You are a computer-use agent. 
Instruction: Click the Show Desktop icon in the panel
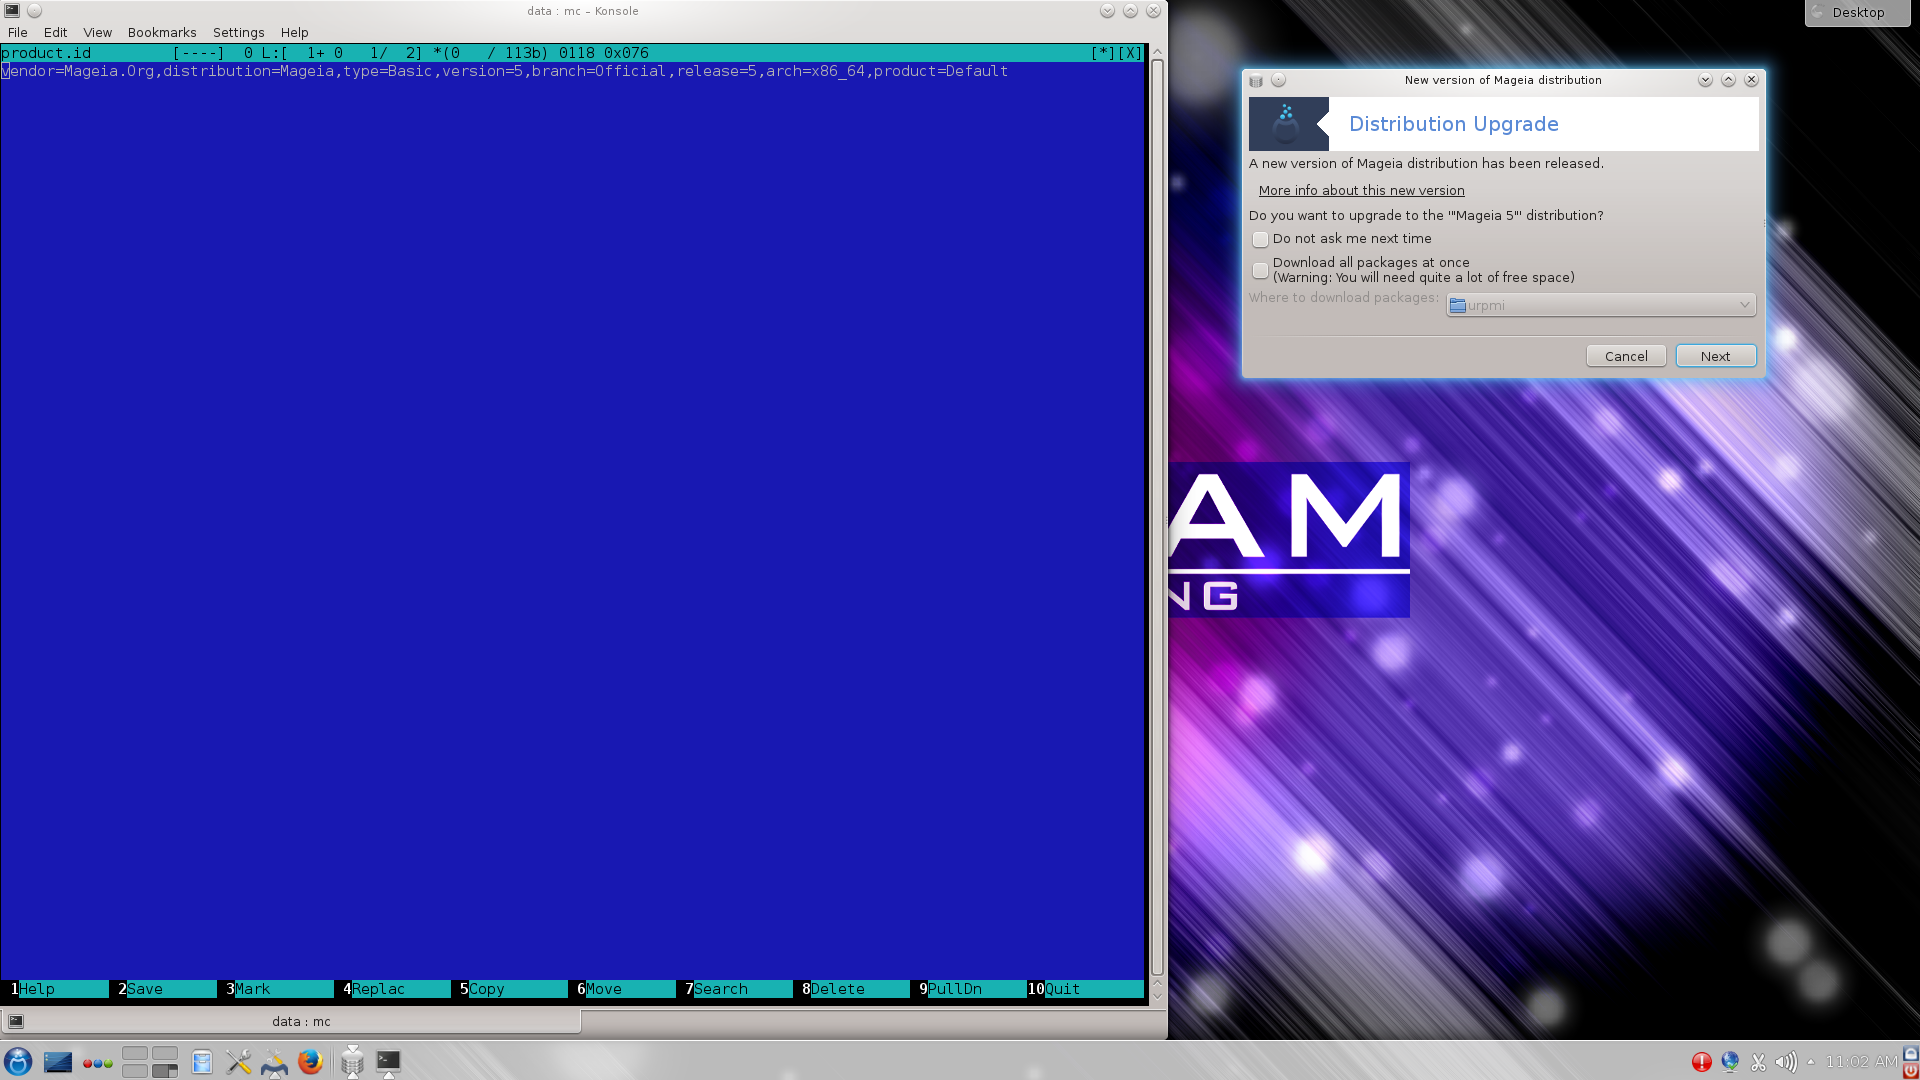tap(58, 1061)
